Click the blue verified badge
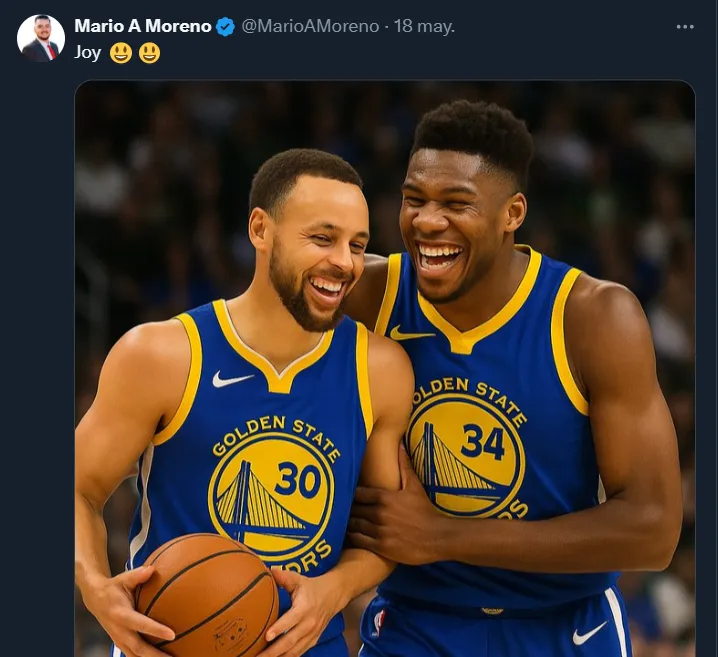The height and width of the screenshot is (657, 718). [226, 27]
